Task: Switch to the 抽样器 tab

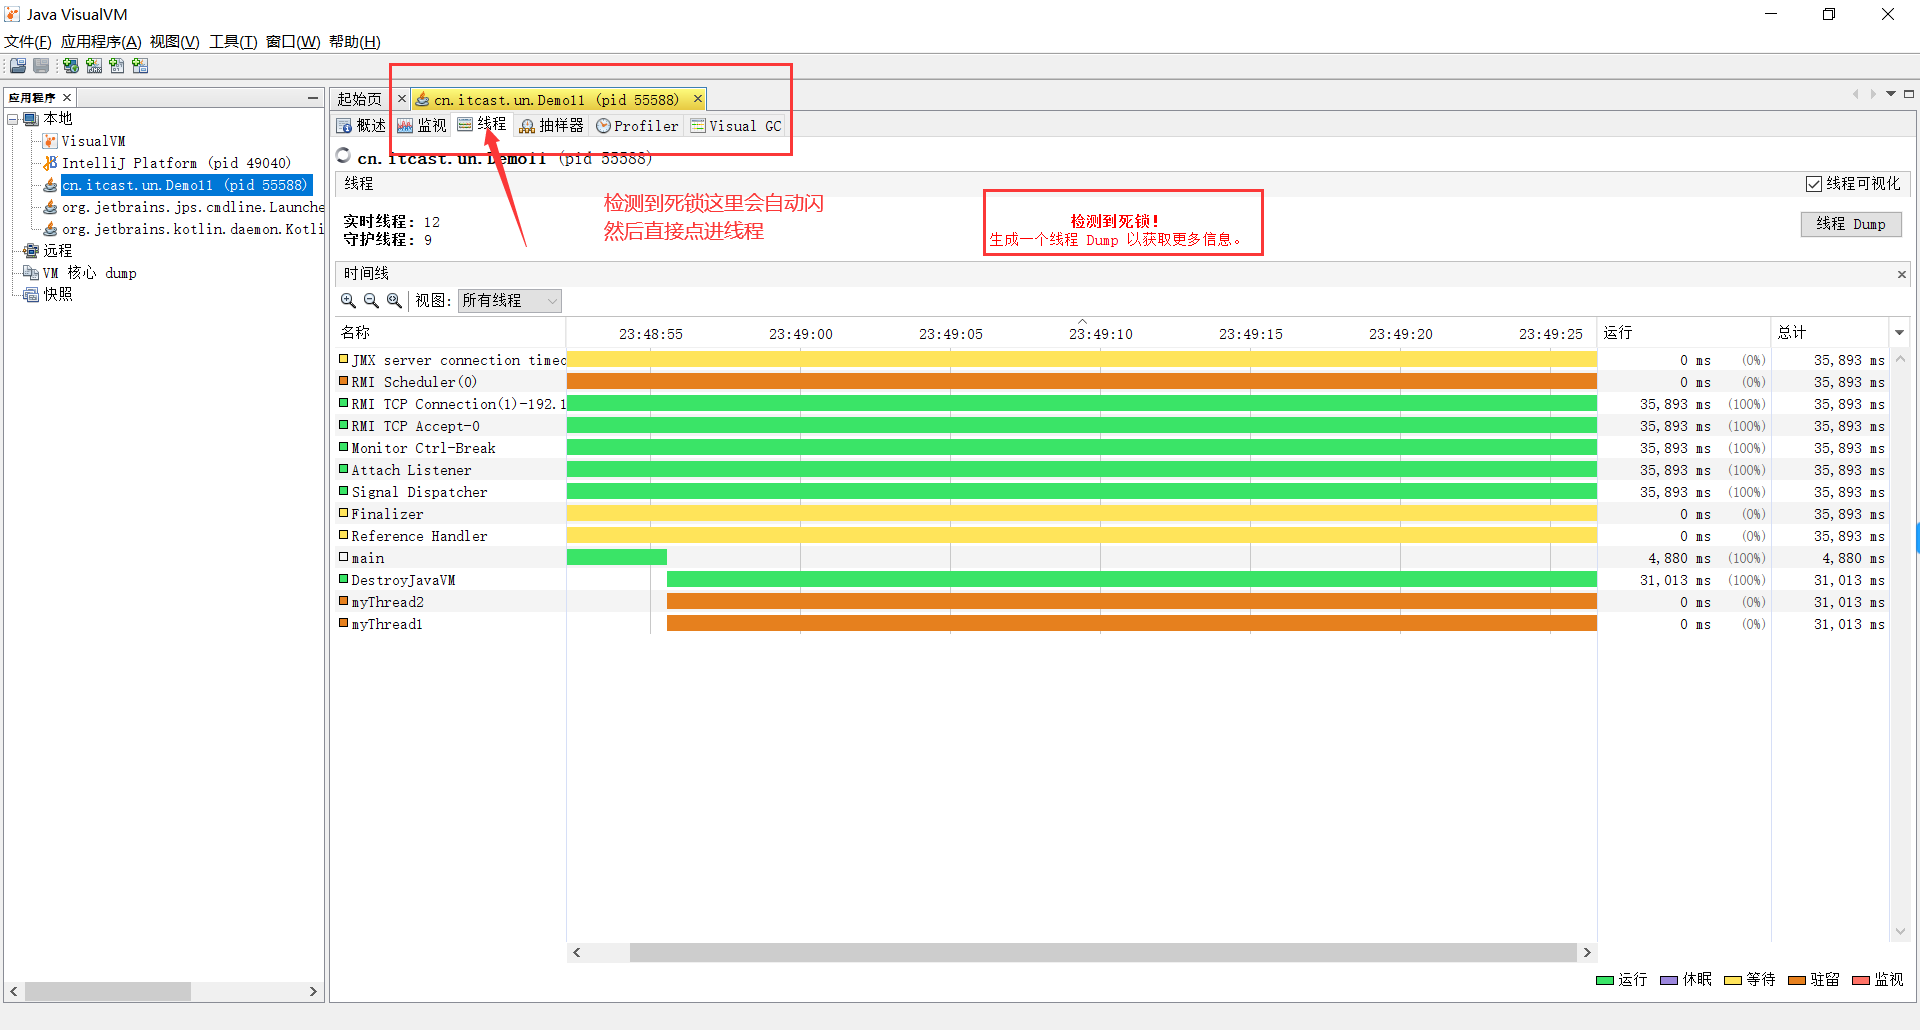Action: pyautogui.click(x=551, y=126)
